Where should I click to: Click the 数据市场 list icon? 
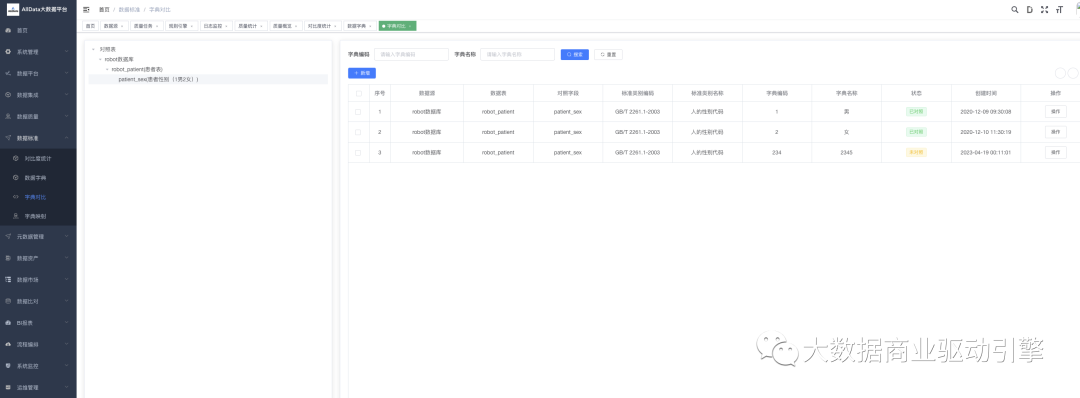(8, 280)
